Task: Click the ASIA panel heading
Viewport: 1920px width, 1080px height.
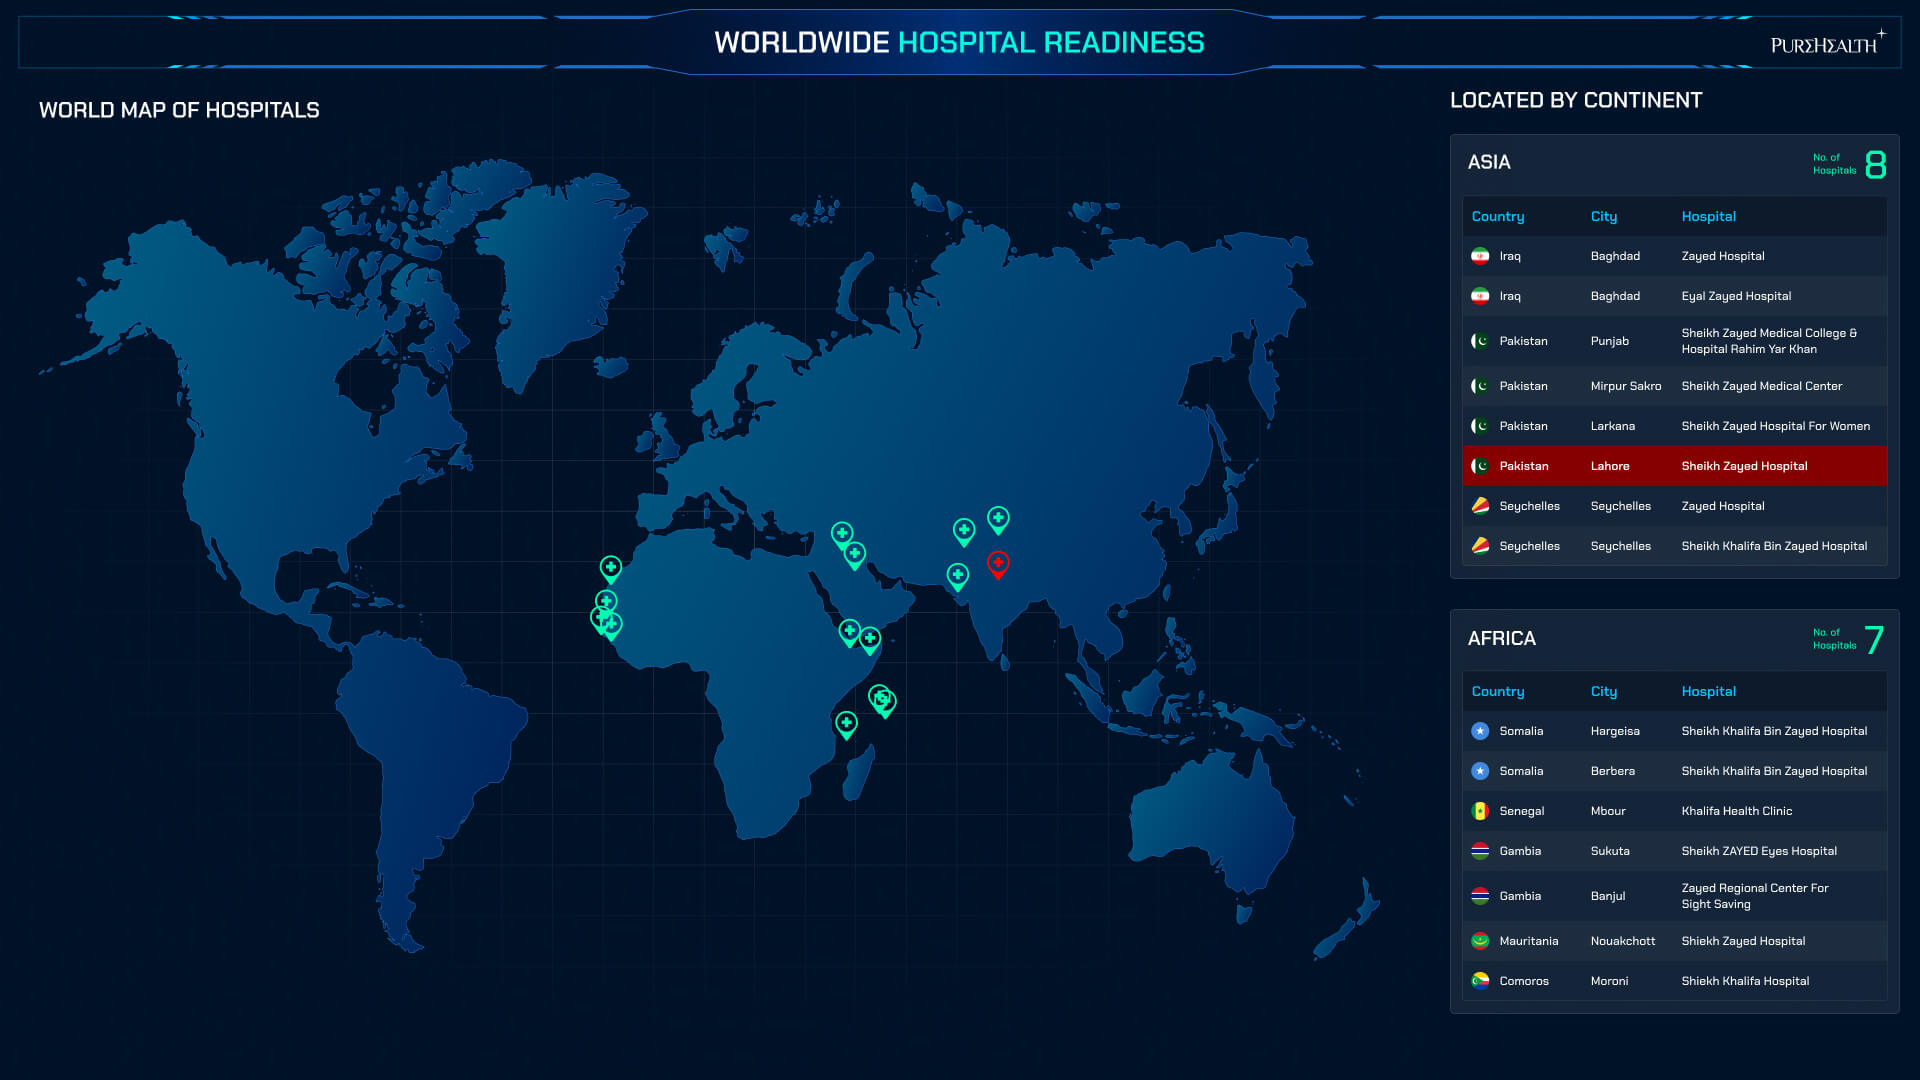Action: pyautogui.click(x=1488, y=162)
